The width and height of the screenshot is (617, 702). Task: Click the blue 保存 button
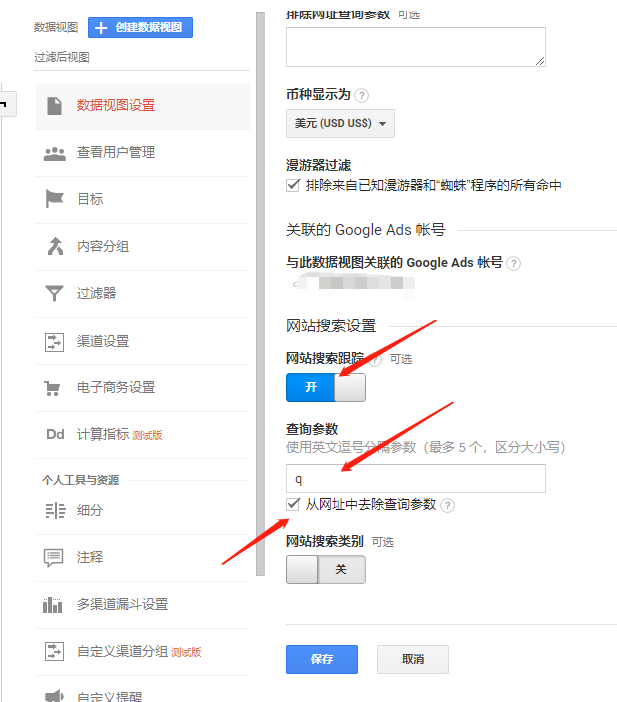322,659
